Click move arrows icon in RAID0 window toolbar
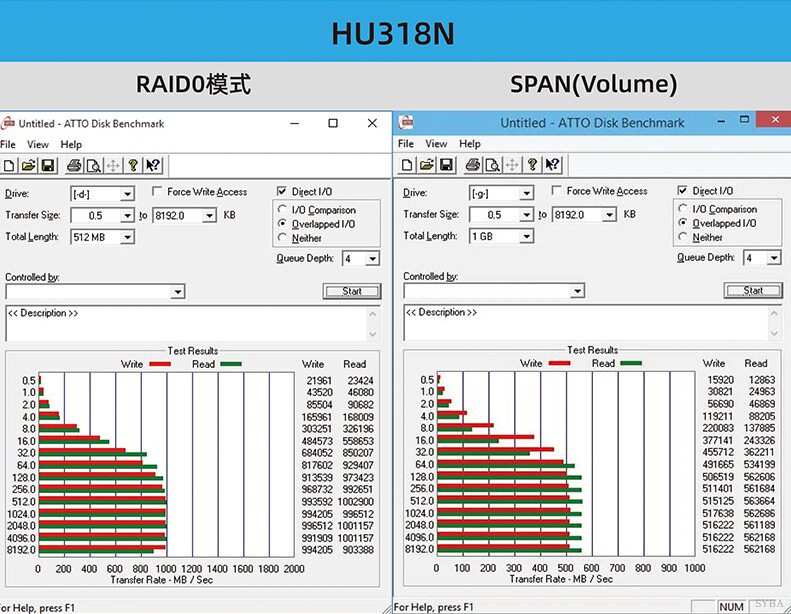Screen dimensions: 791x614 (x=114, y=165)
